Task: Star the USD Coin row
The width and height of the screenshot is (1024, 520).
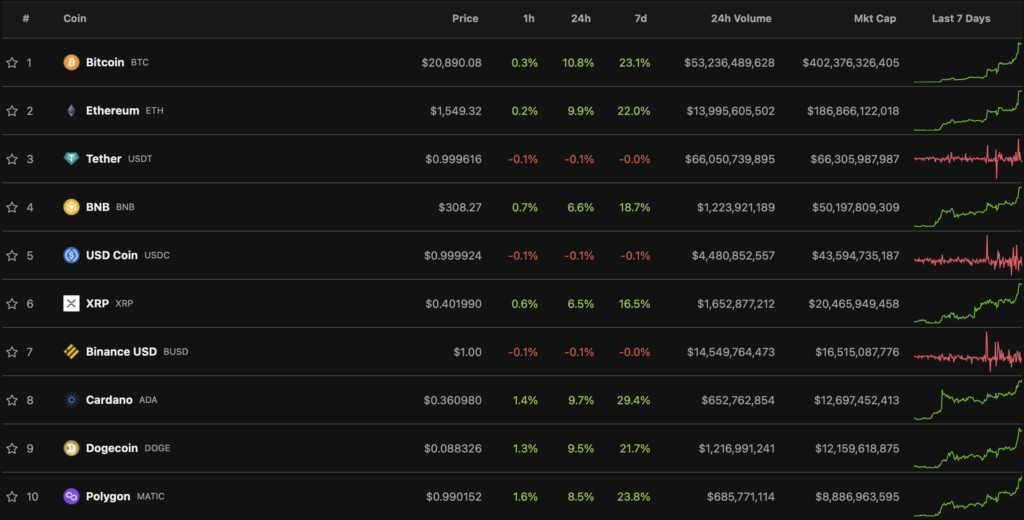Action: [12, 255]
